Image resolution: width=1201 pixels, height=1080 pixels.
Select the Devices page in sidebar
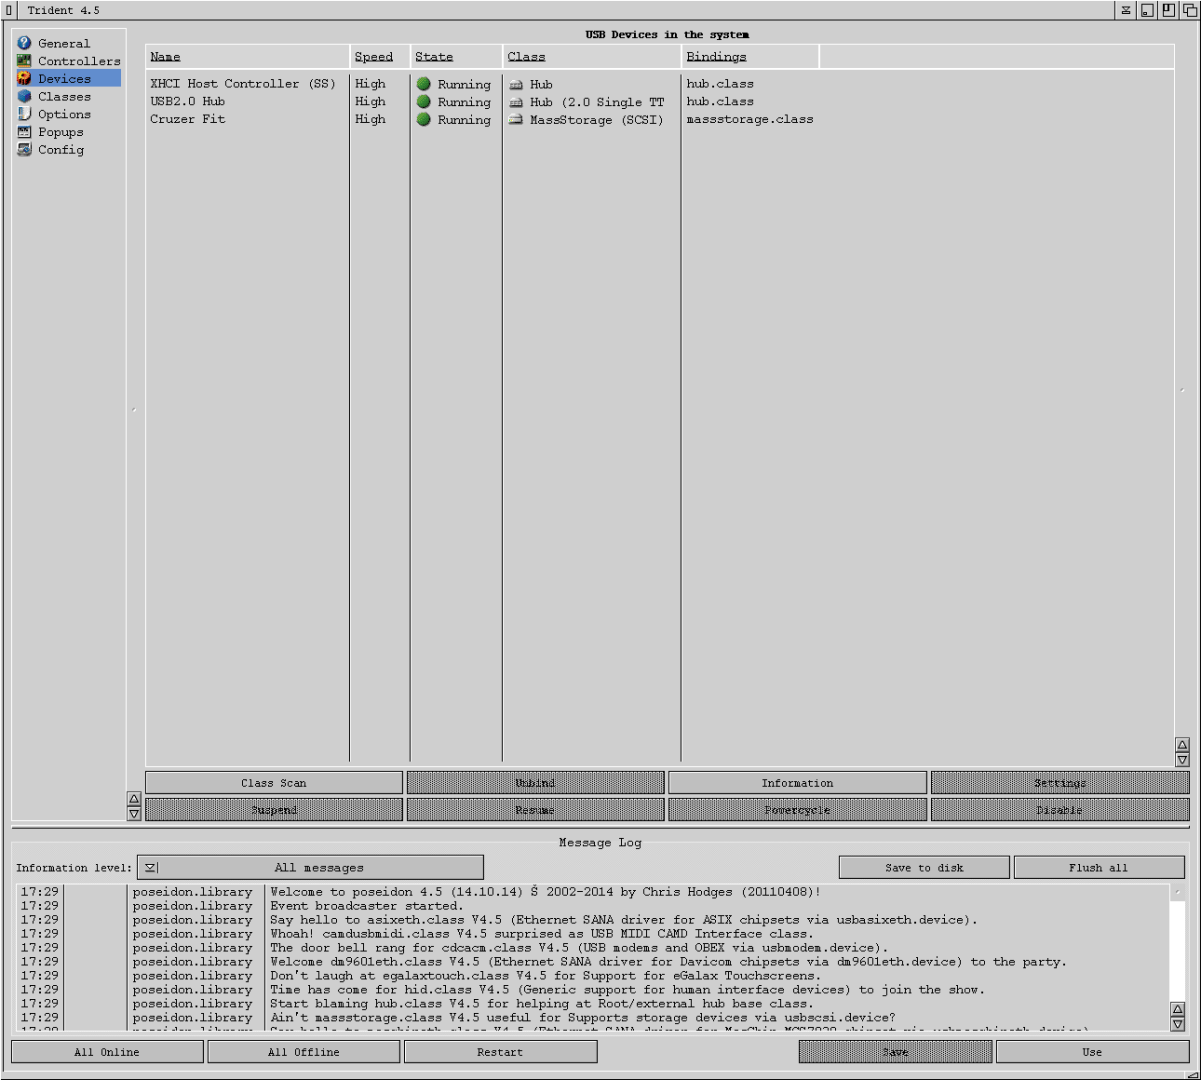point(65,79)
